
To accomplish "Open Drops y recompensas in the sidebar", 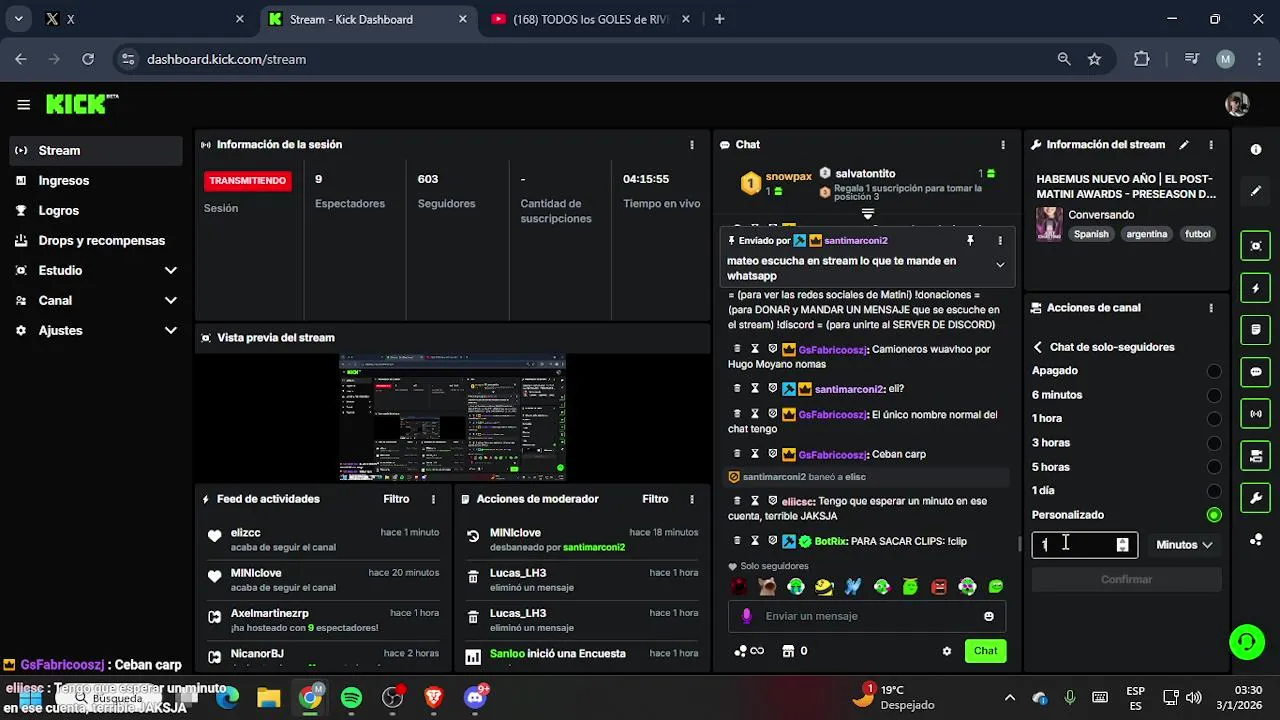I will point(97,241).
